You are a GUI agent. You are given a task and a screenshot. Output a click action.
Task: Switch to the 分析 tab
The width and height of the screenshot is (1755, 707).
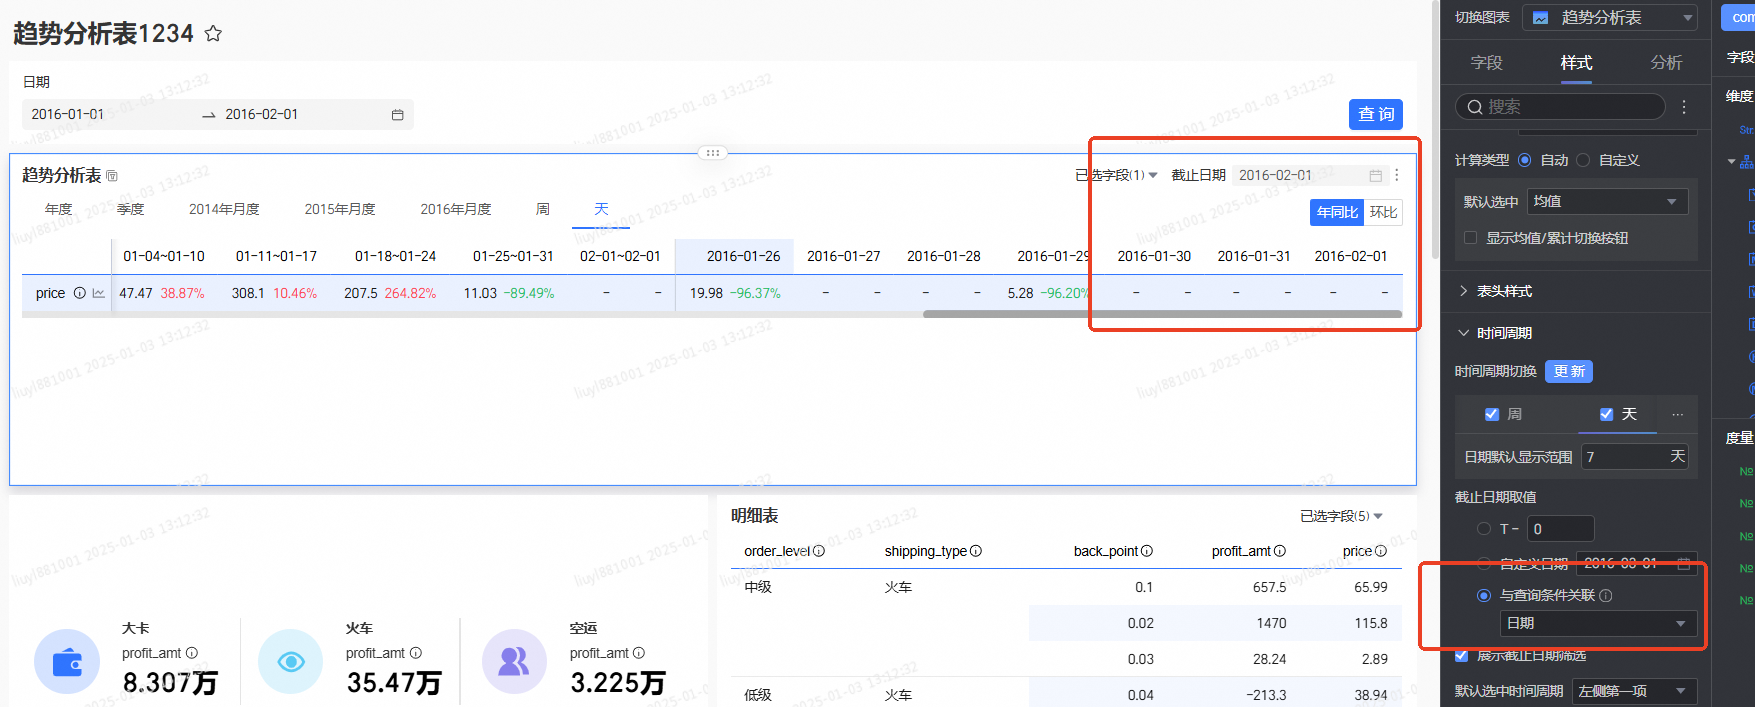(1666, 62)
